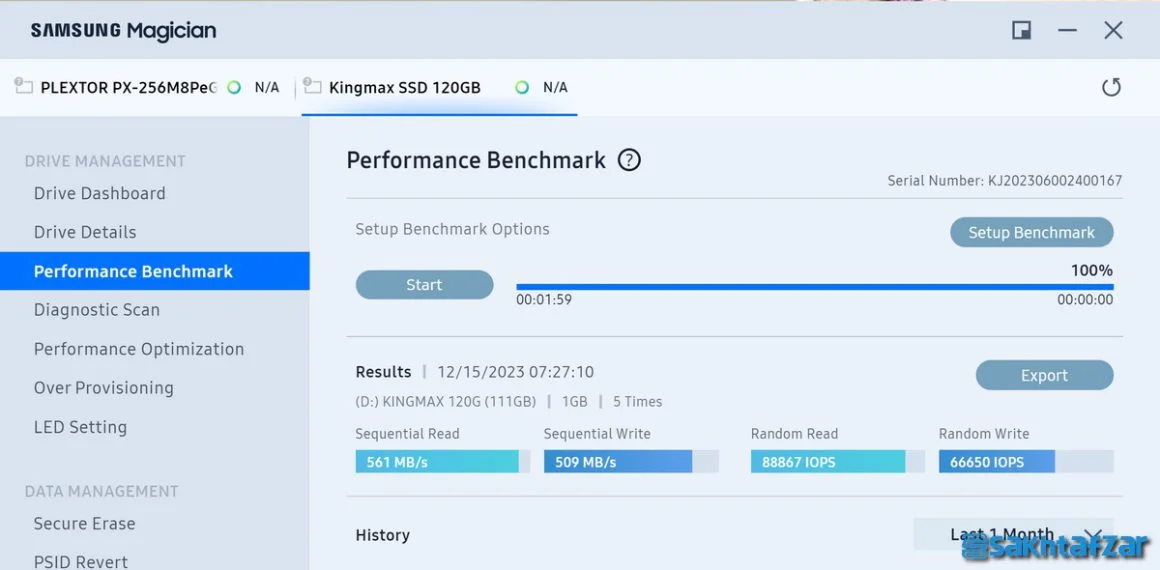
Task: Open Secure Erase
Action: coord(84,523)
